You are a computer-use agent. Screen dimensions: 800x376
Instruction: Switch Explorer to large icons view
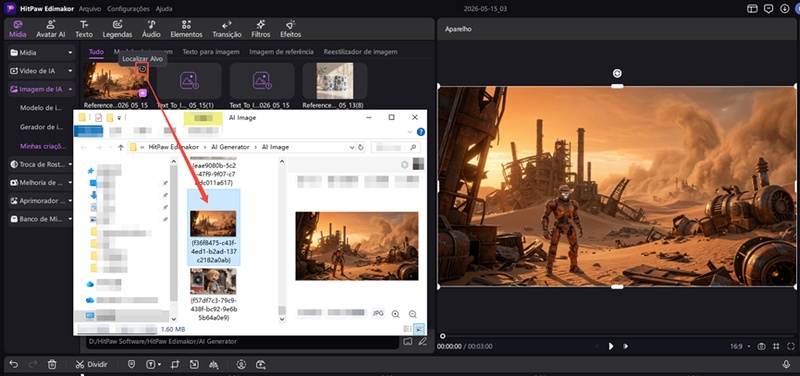click(419, 329)
